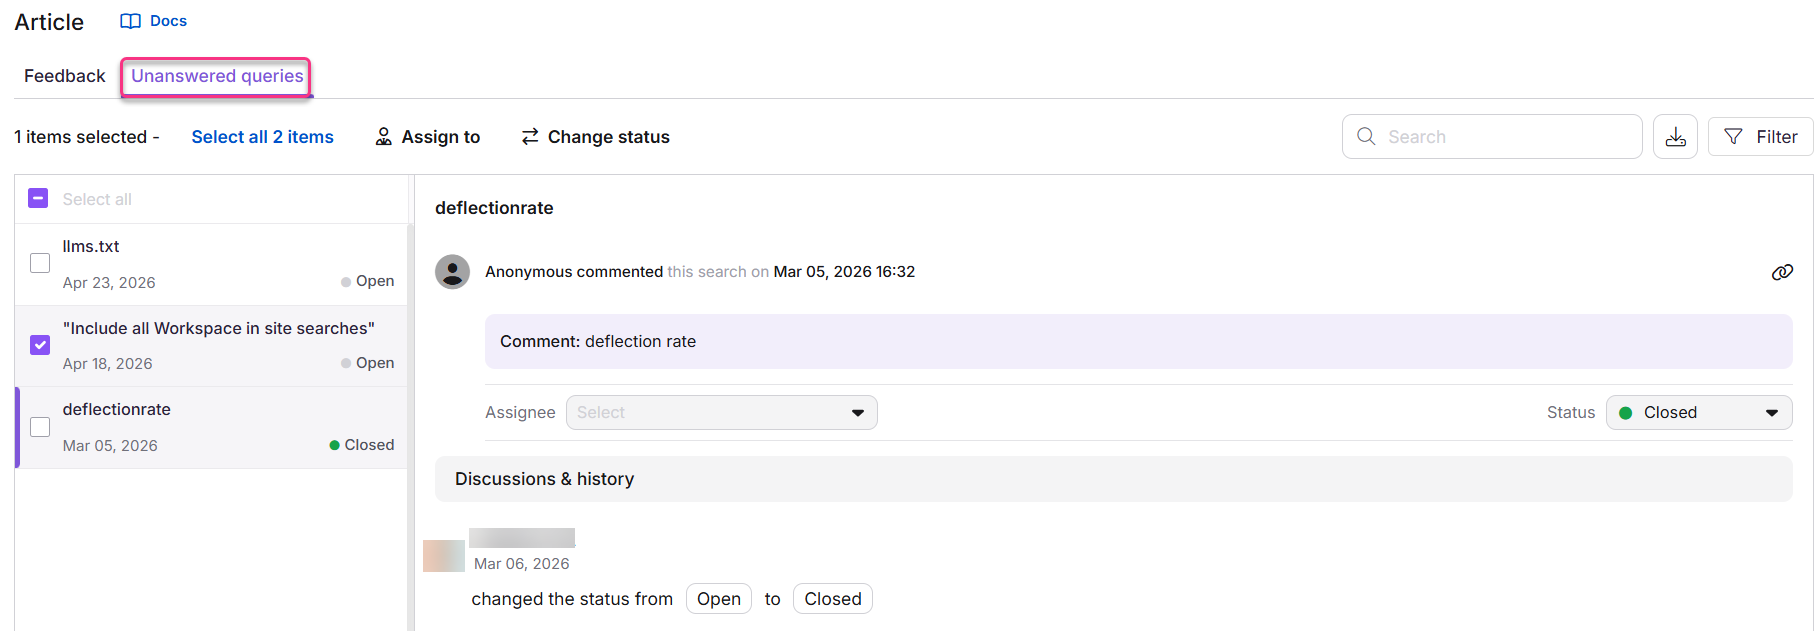Copy link via chain icon
Image resolution: width=1818 pixels, height=631 pixels.
1782,272
